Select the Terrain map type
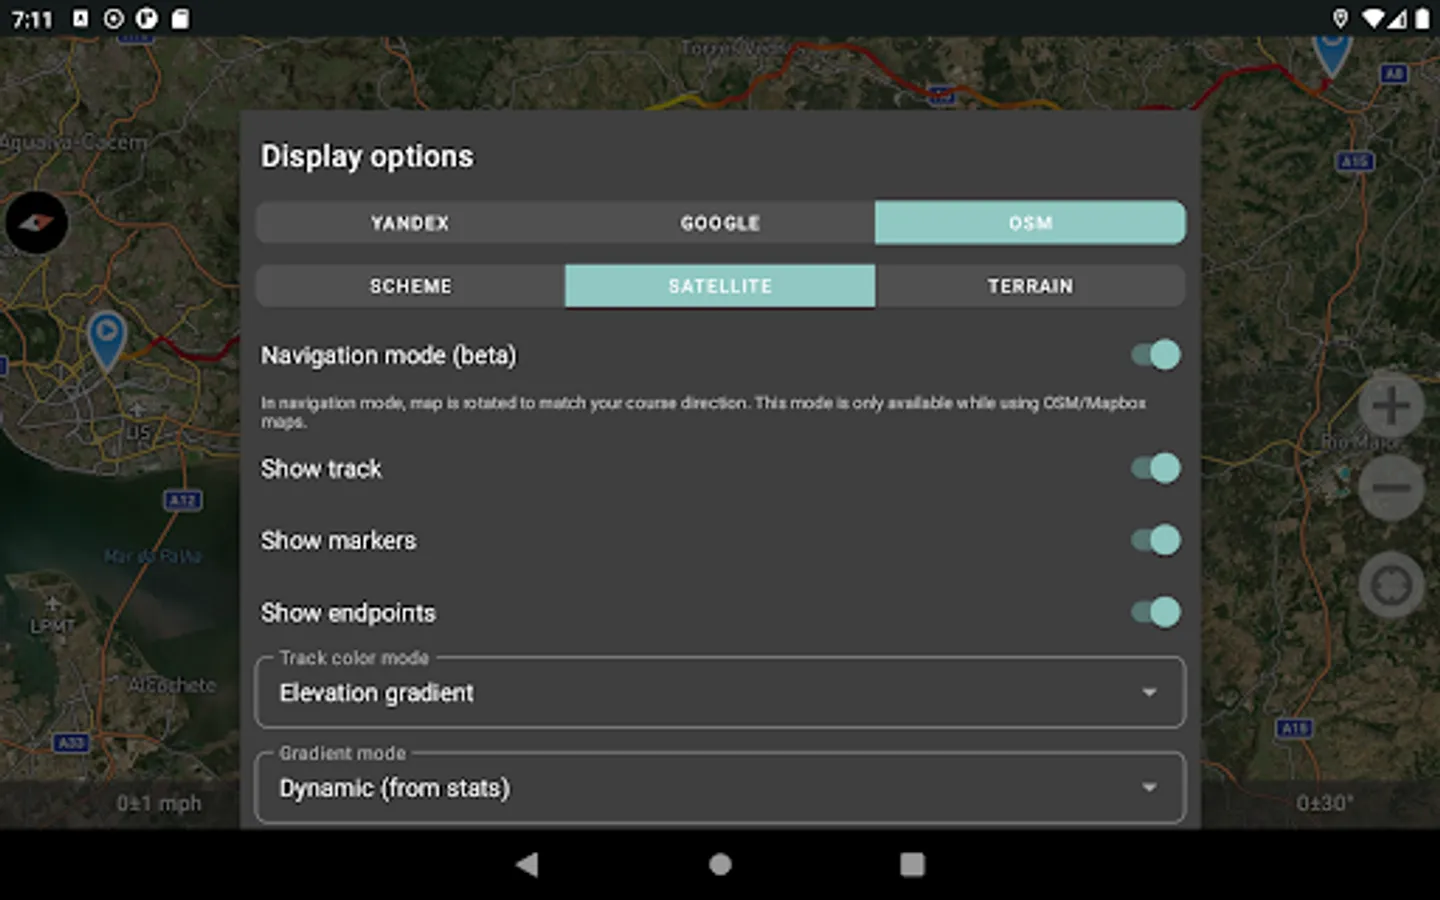Viewport: 1440px width, 900px height. click(x=1030, y=286)
